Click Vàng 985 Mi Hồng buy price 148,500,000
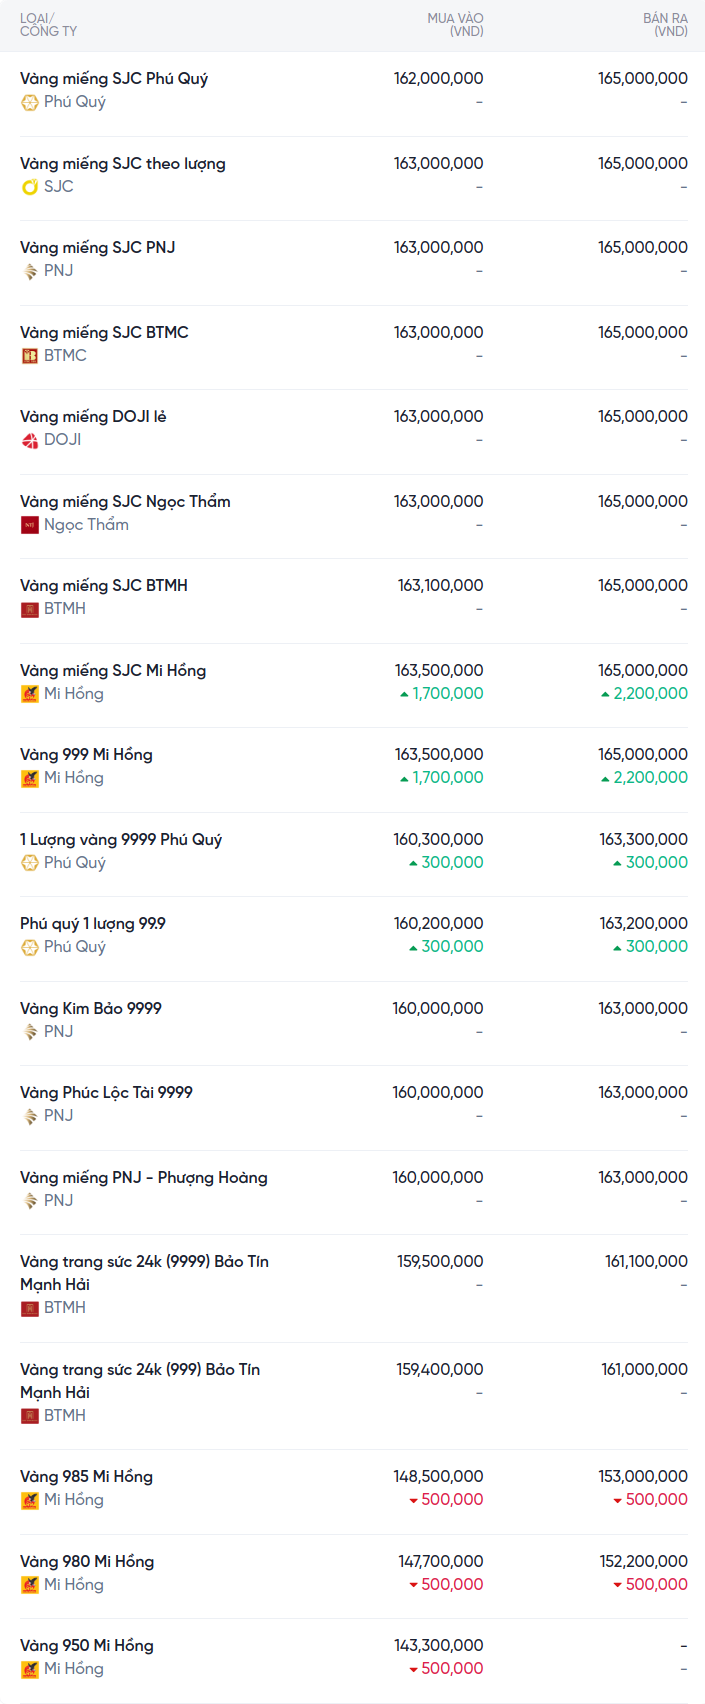 tap(438, 1477)
